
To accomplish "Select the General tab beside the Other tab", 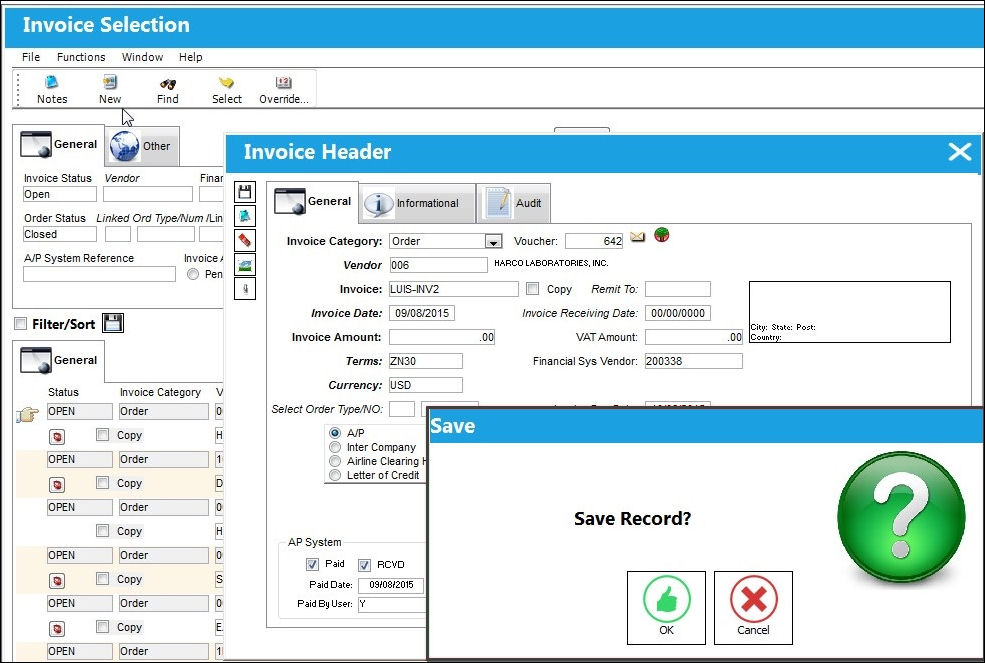I will 59,145.
